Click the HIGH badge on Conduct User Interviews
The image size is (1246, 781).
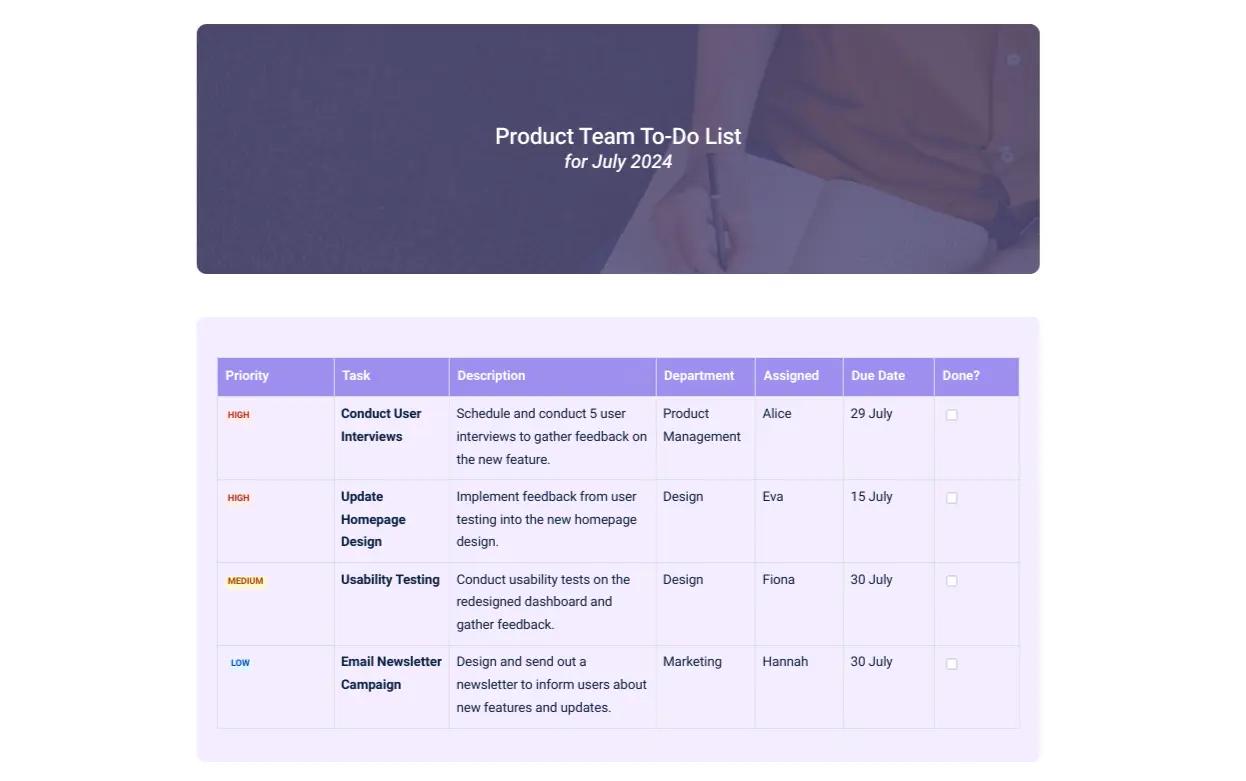238,414
